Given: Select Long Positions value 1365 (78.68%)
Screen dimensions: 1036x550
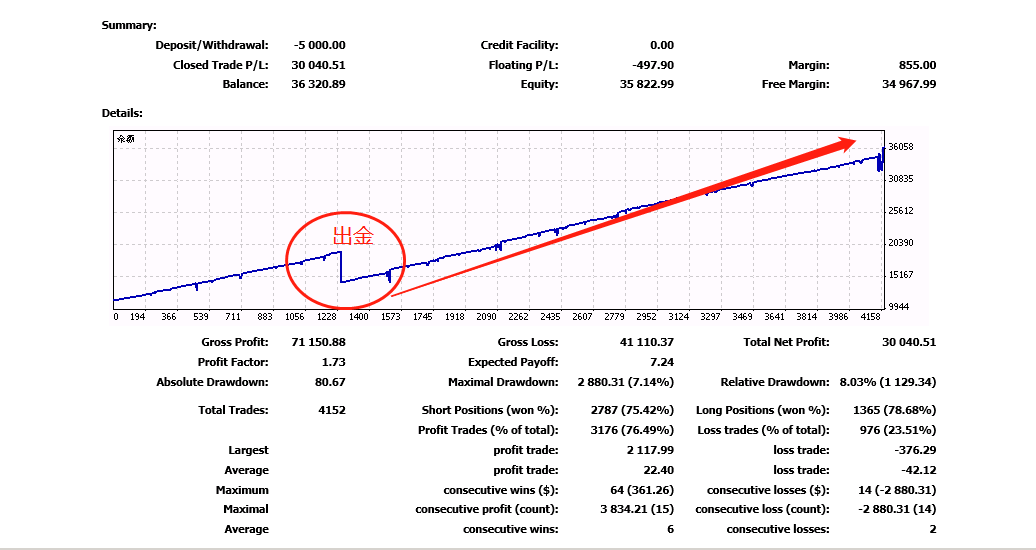Looking at the screenshot, I should pos(895,410).
